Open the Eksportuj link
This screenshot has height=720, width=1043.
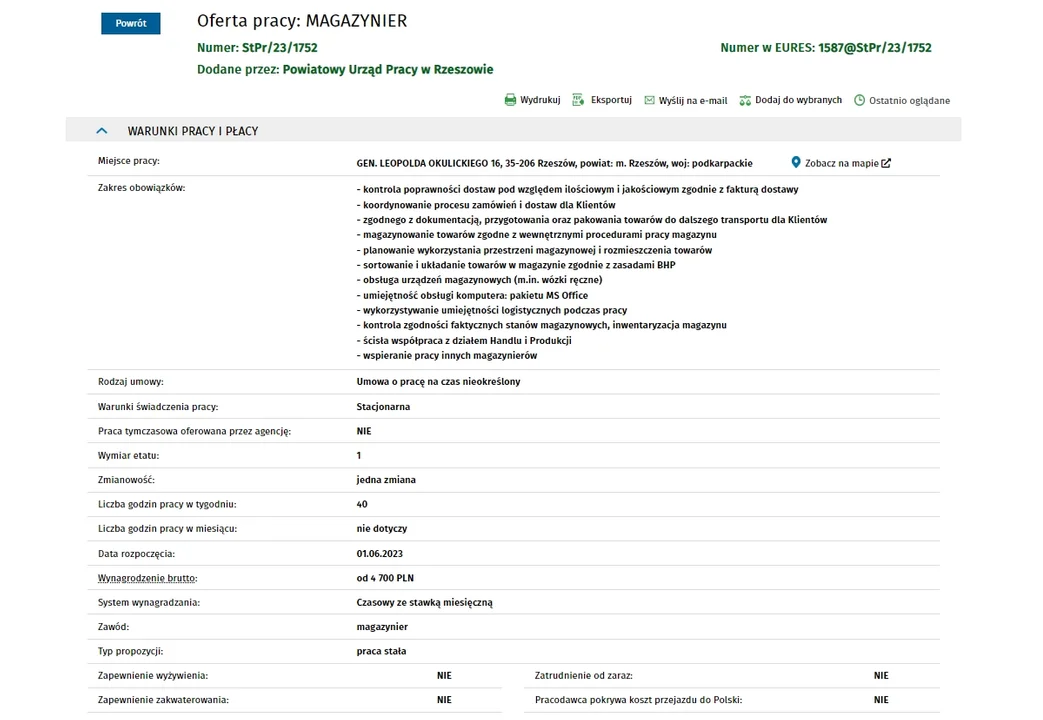[x=611, y=100]
